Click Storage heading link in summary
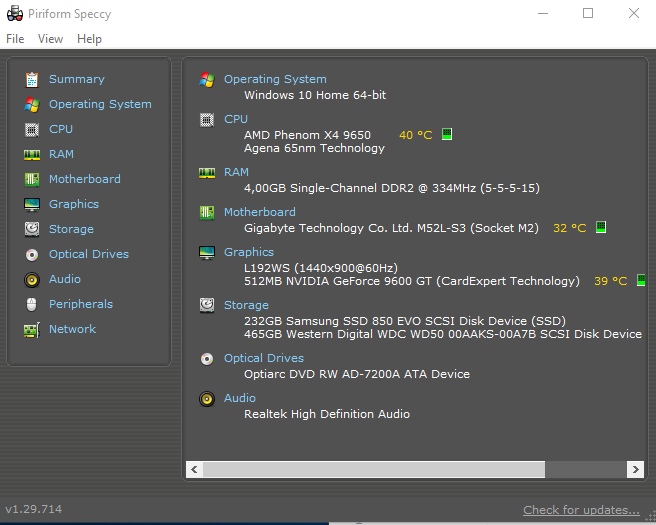The width and height of the screenshot is (656, 525). pyautogui.click(x=246, y=305)
